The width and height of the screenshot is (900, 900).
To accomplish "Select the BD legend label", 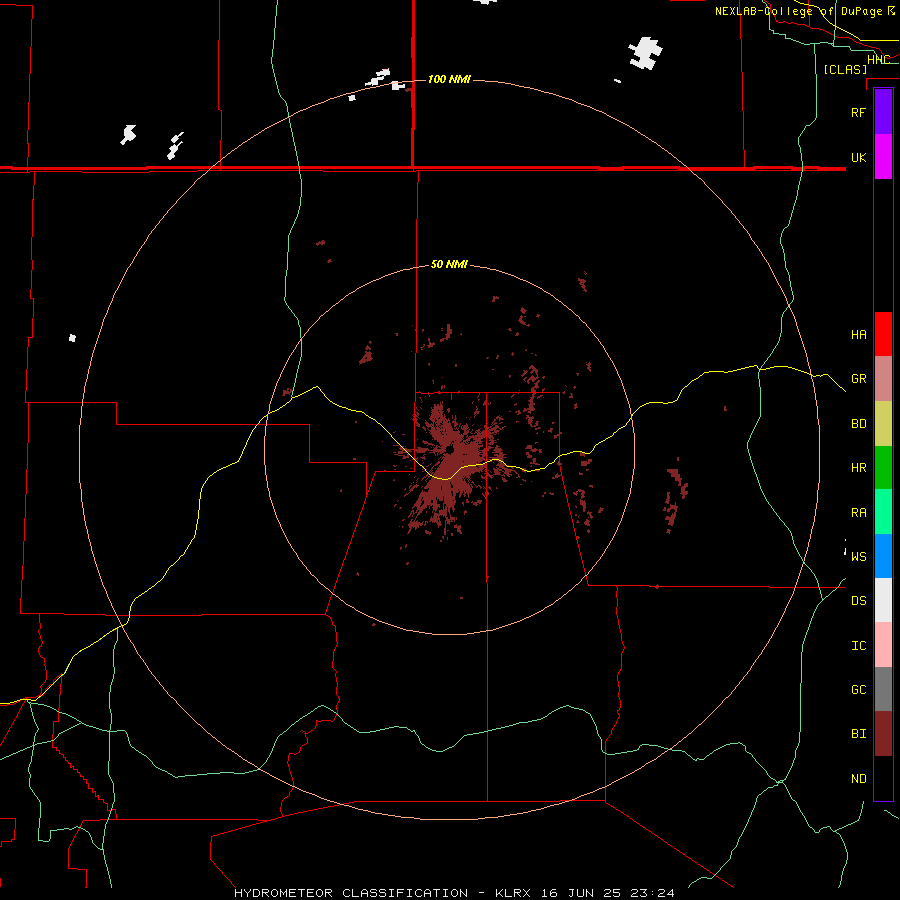I will [x=858, y=424].
